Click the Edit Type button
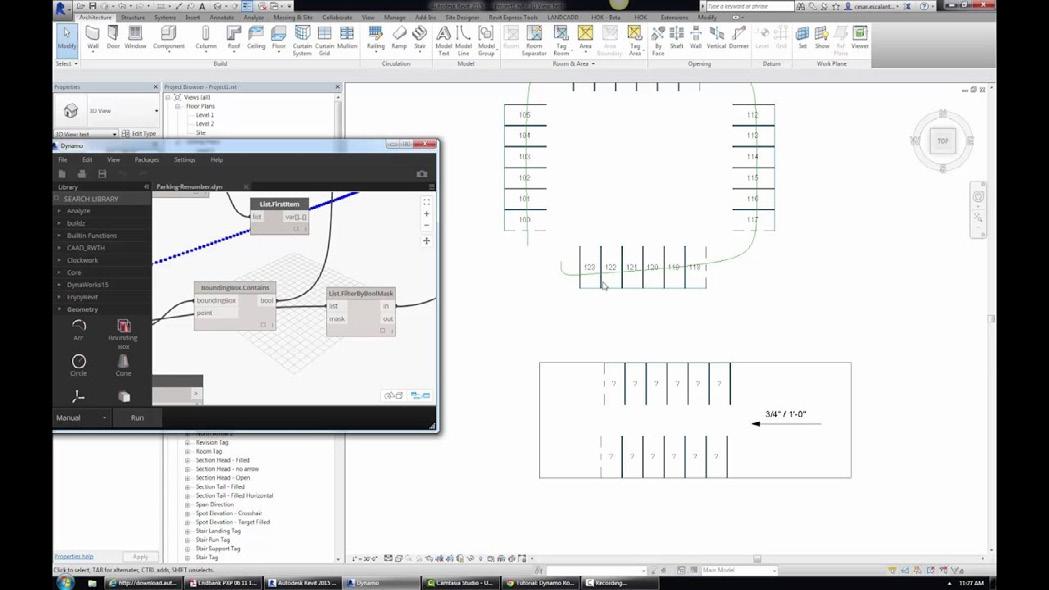 (139, 134)
